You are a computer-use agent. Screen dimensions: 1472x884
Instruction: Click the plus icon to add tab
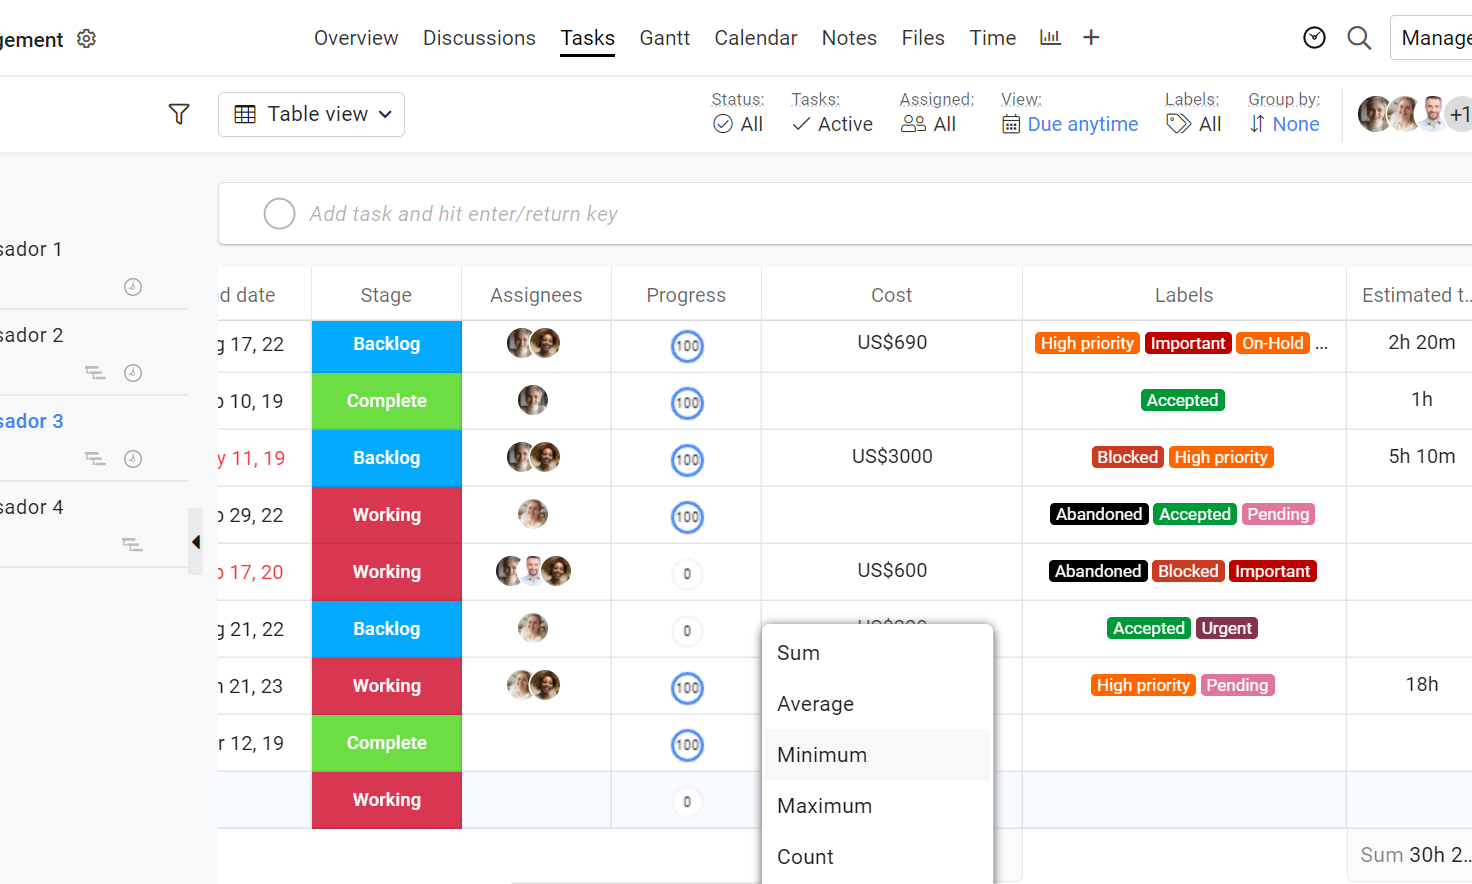(1091, 38)
